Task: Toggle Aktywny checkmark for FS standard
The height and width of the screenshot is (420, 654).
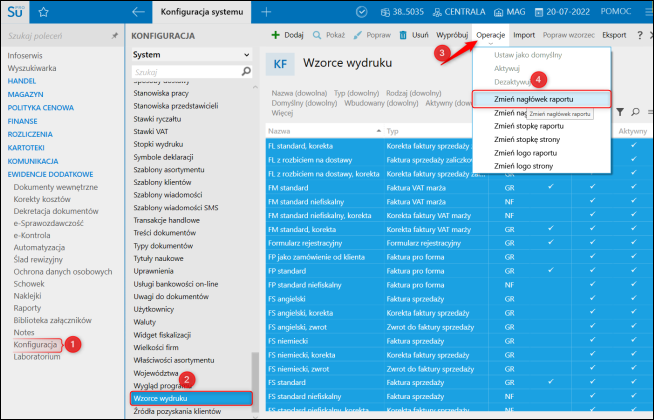Action: (x=634, y=381)
